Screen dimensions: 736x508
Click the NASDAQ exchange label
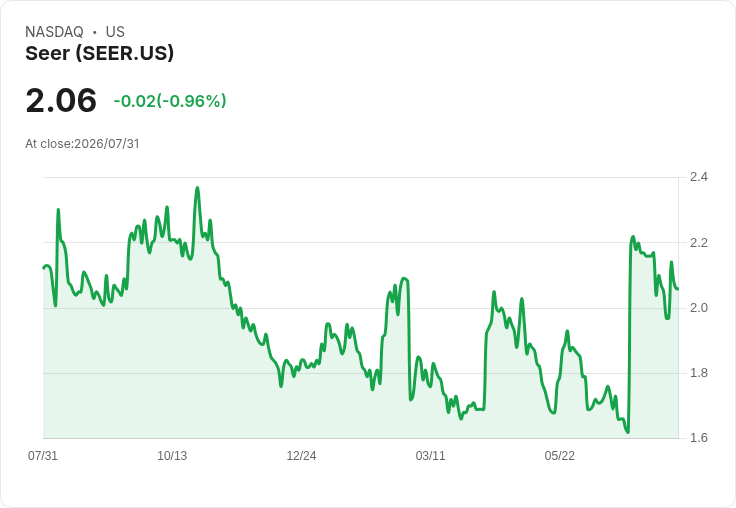coord(54,32)
